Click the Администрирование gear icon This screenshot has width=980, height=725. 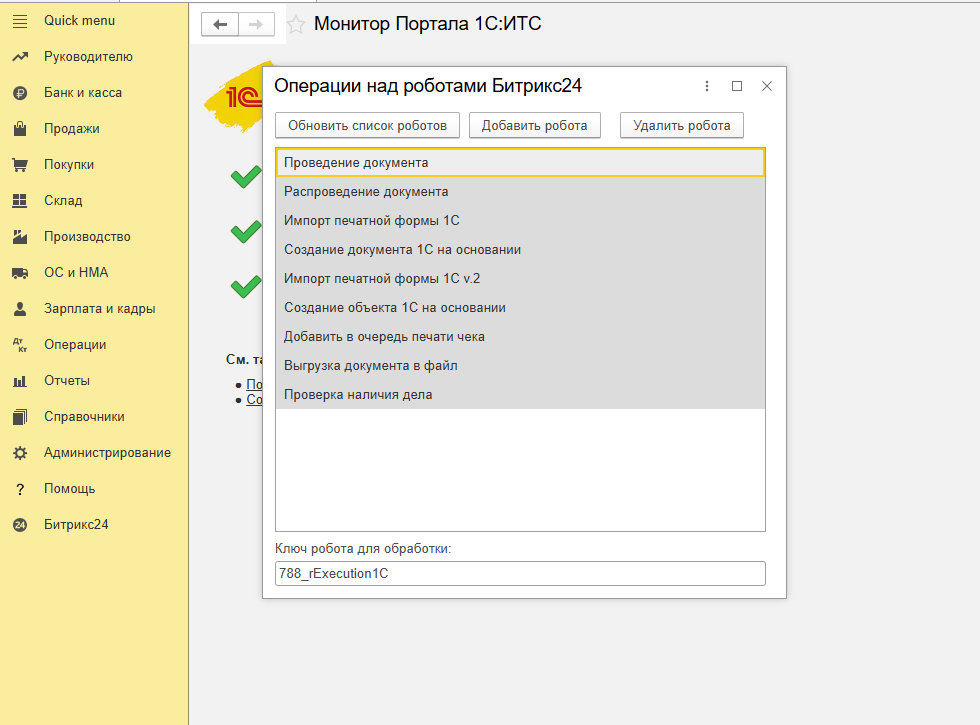19,453
